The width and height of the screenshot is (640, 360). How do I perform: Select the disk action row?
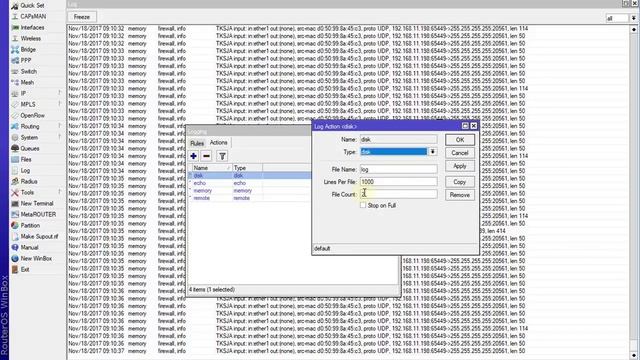pyautogui.click(x=249, y=176)
